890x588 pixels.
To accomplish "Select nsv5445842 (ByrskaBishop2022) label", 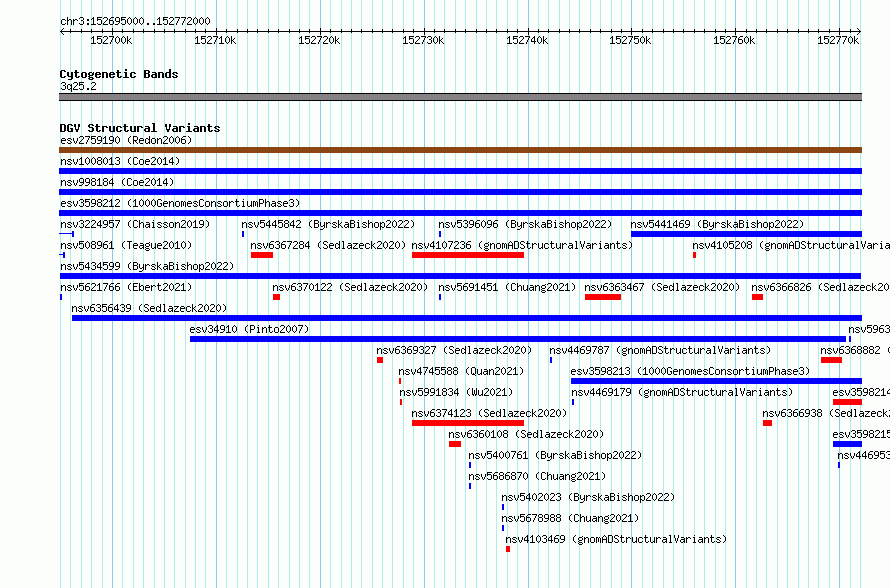I will (x=328, y=224).
